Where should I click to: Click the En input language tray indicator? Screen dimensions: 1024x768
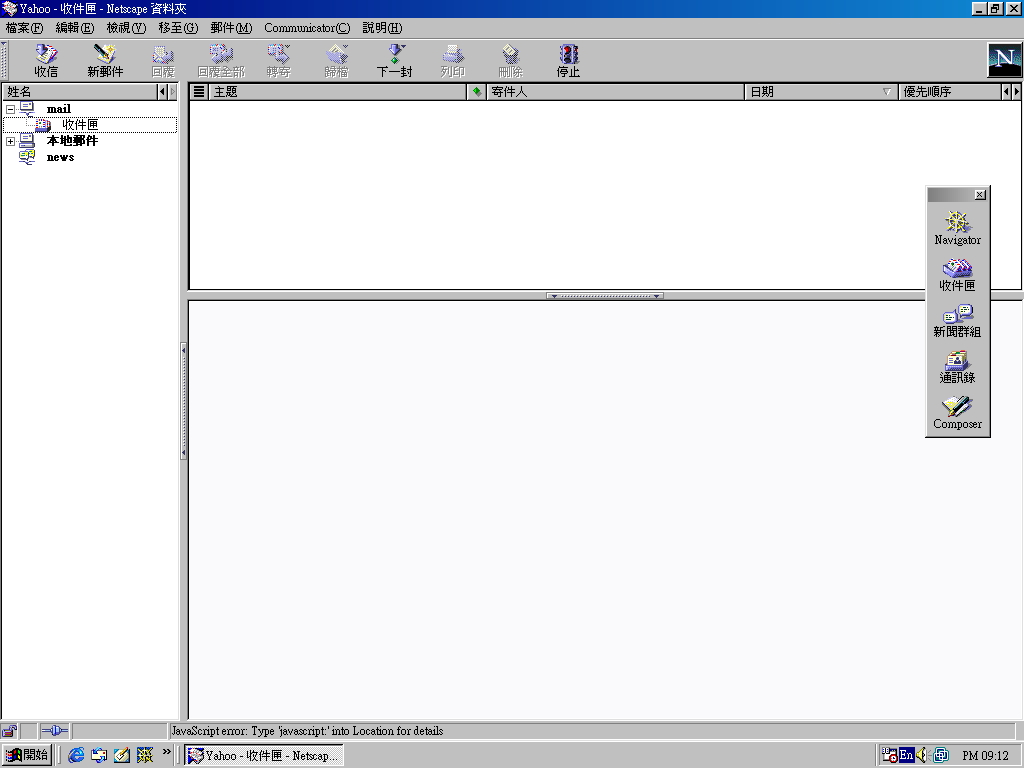[x=906, y=755]
